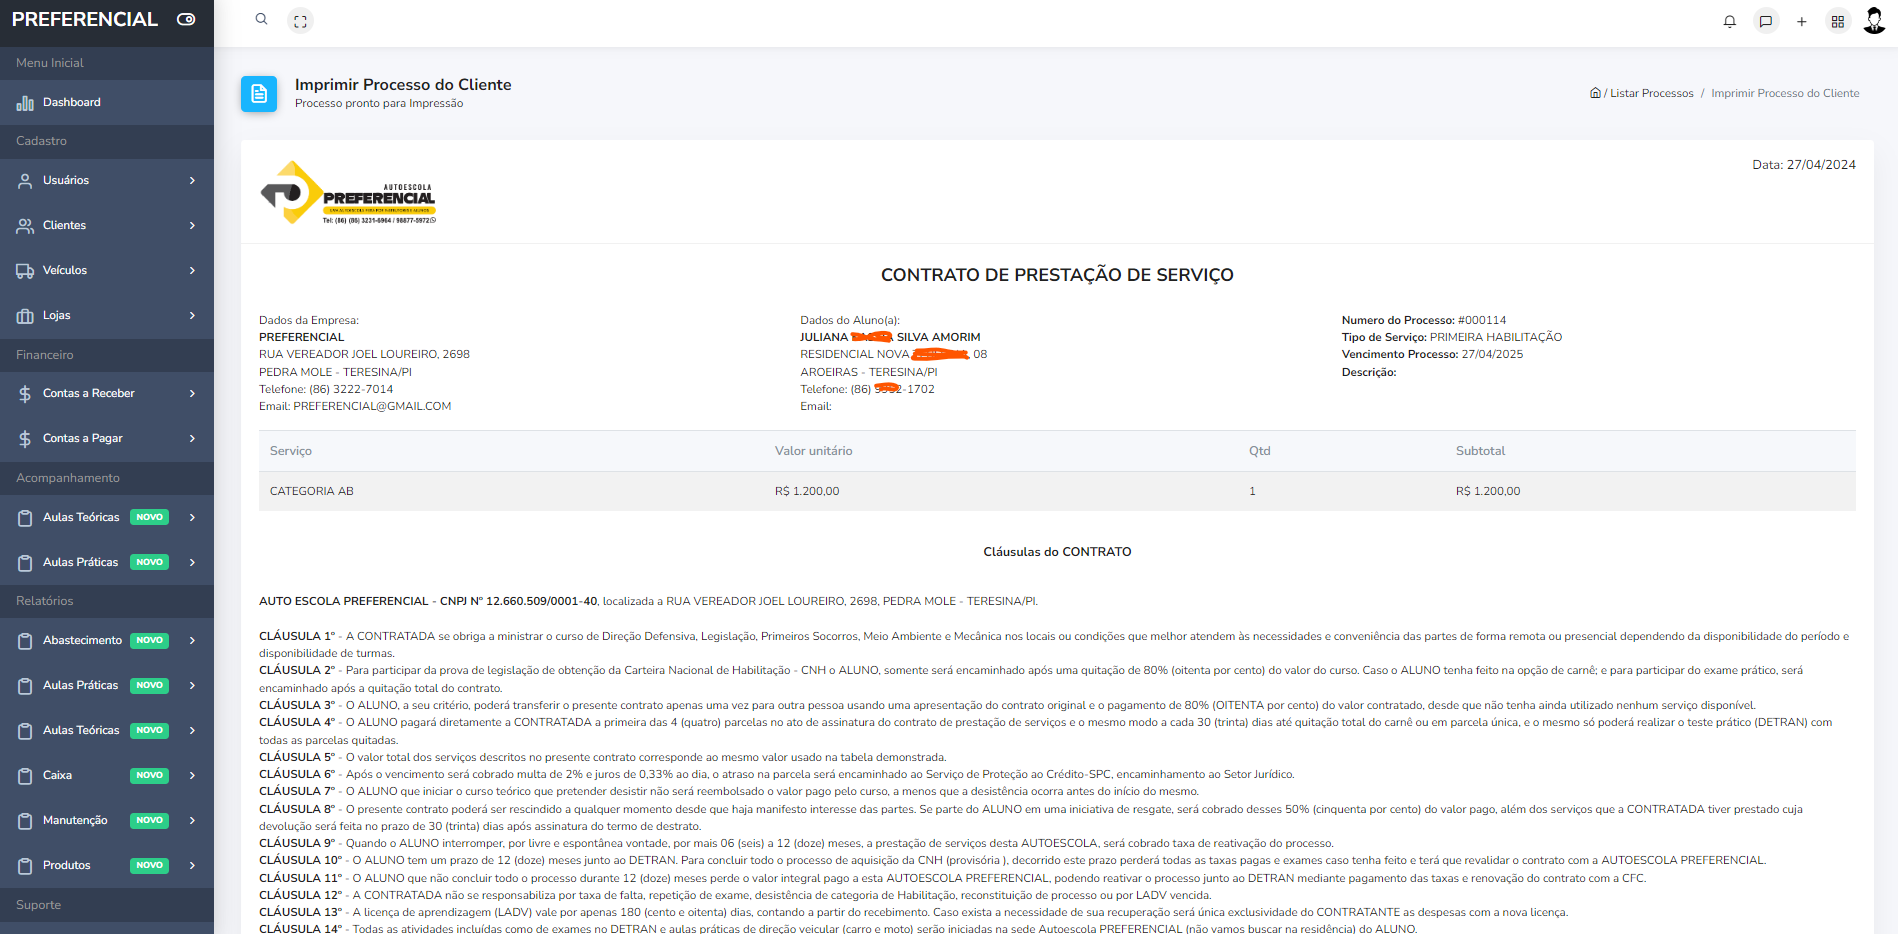Open the Produtos menu item
Viewport: 1898px width, 934px height.
(x=107, y=866)
